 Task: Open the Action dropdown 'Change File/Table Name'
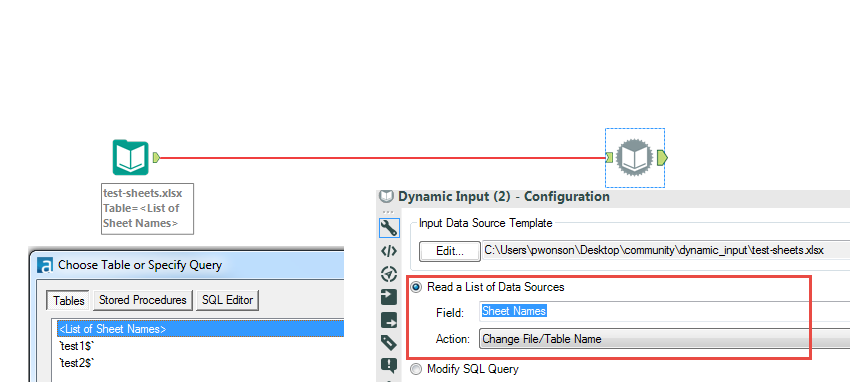pyautogui.click(x=664, y=339)
